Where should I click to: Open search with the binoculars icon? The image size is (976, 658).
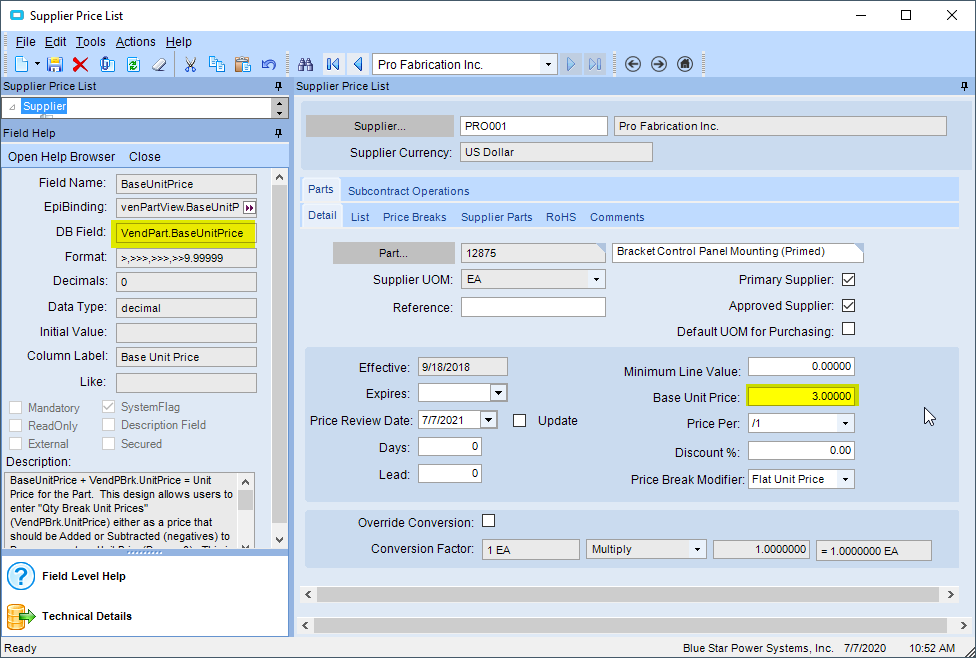[x=305, y=64]
